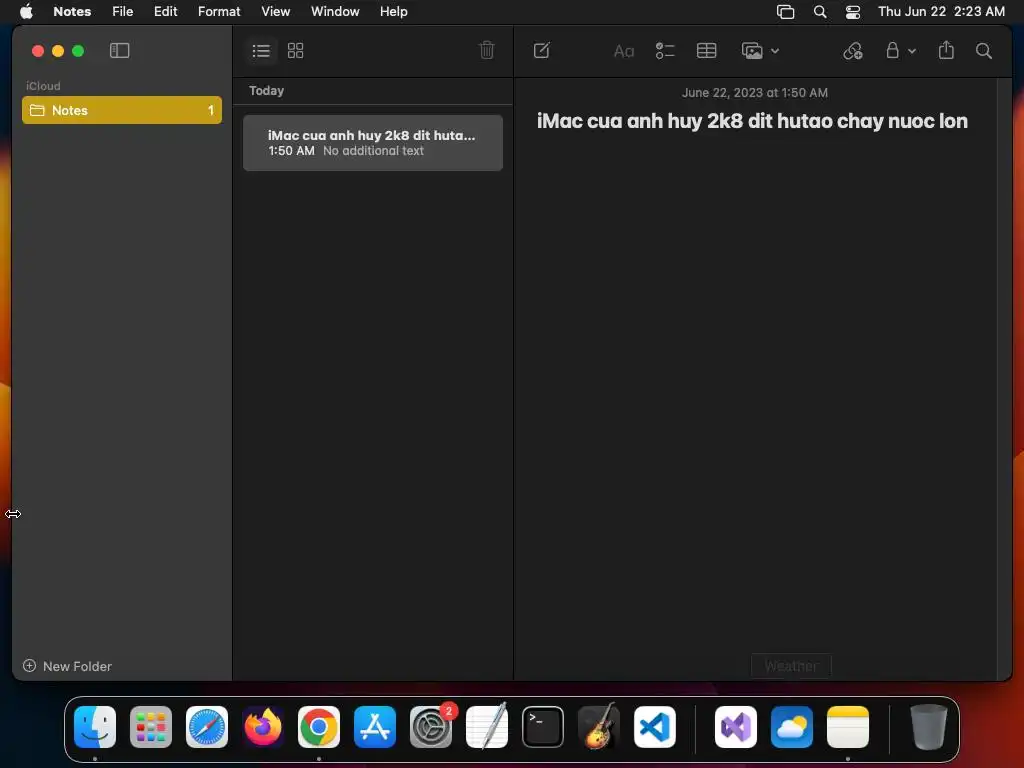Launch Visual Studio from the Dock
1024x768 pixels.
[736, 727]
